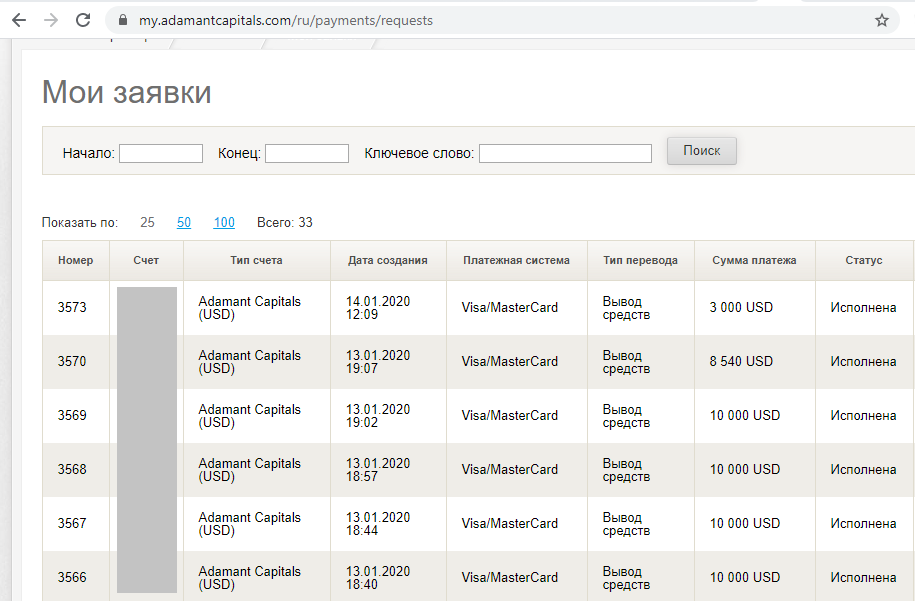Viewport: 915px width, 601px height.
Task: Click Исполнена status in row 3570
Action: coord(864,362)
